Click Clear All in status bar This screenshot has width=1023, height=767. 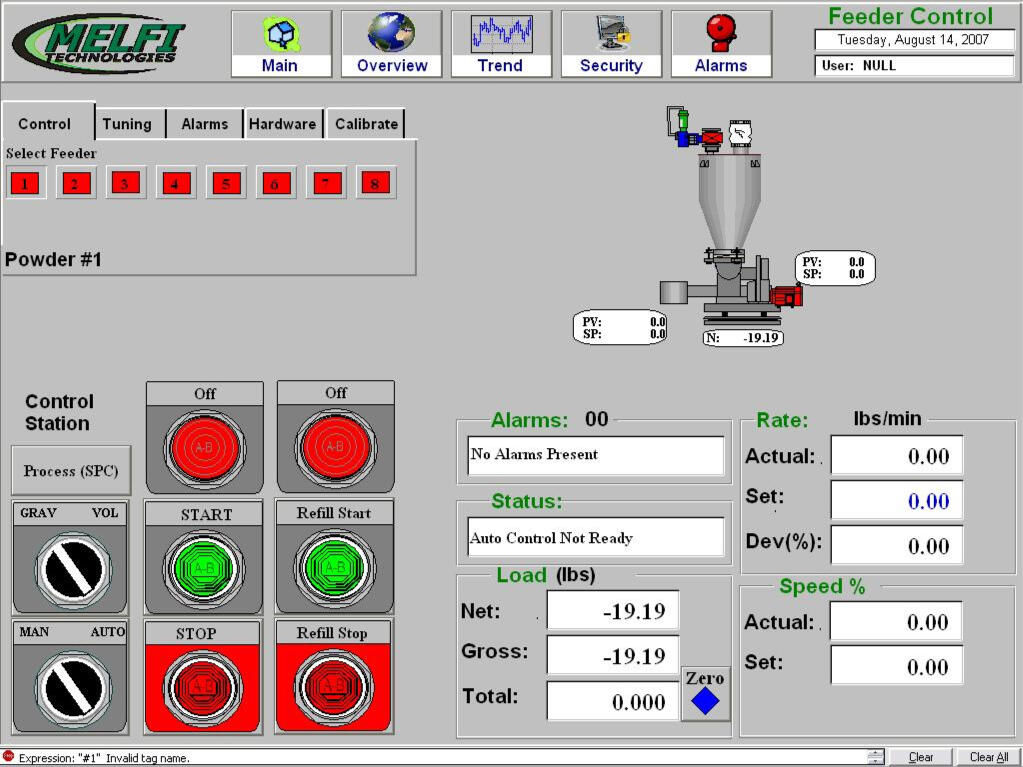[988, 757]
